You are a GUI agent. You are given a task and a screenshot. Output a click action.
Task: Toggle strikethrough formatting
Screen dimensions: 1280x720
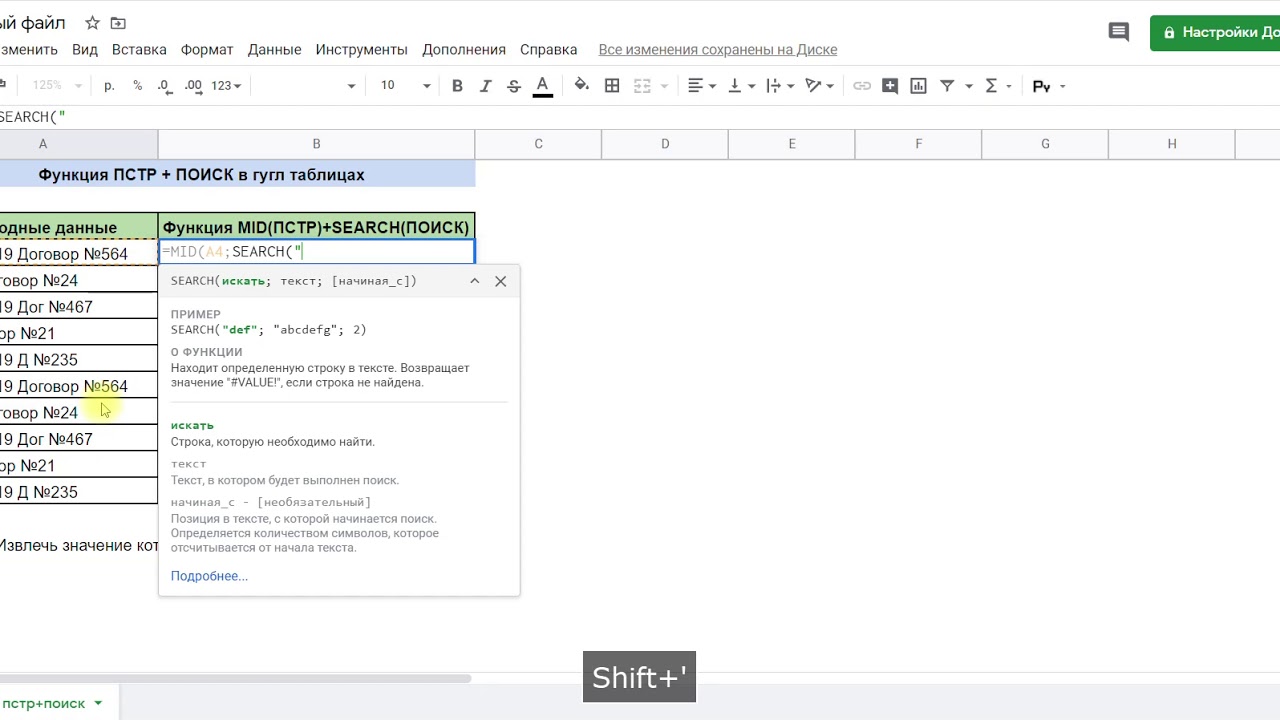514,86
